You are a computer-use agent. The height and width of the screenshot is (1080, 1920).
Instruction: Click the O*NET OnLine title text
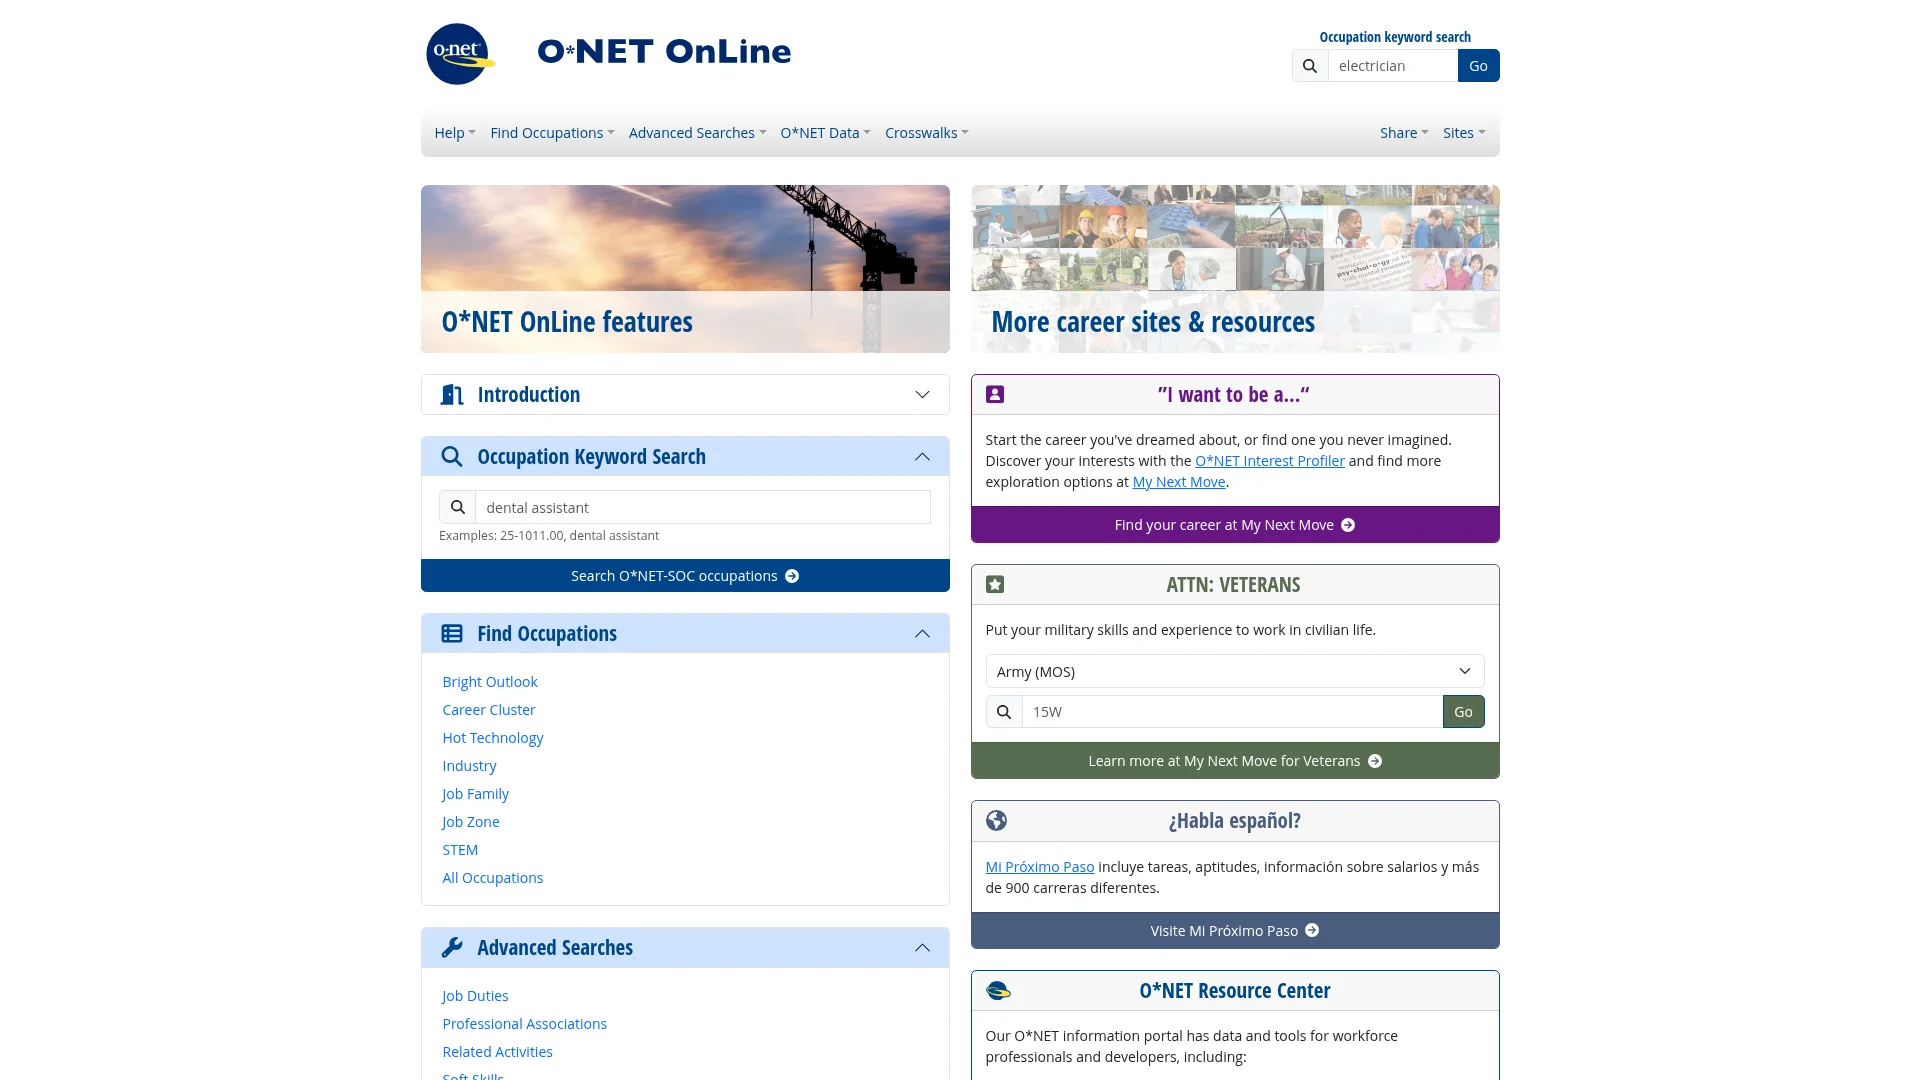pos(664,52)
